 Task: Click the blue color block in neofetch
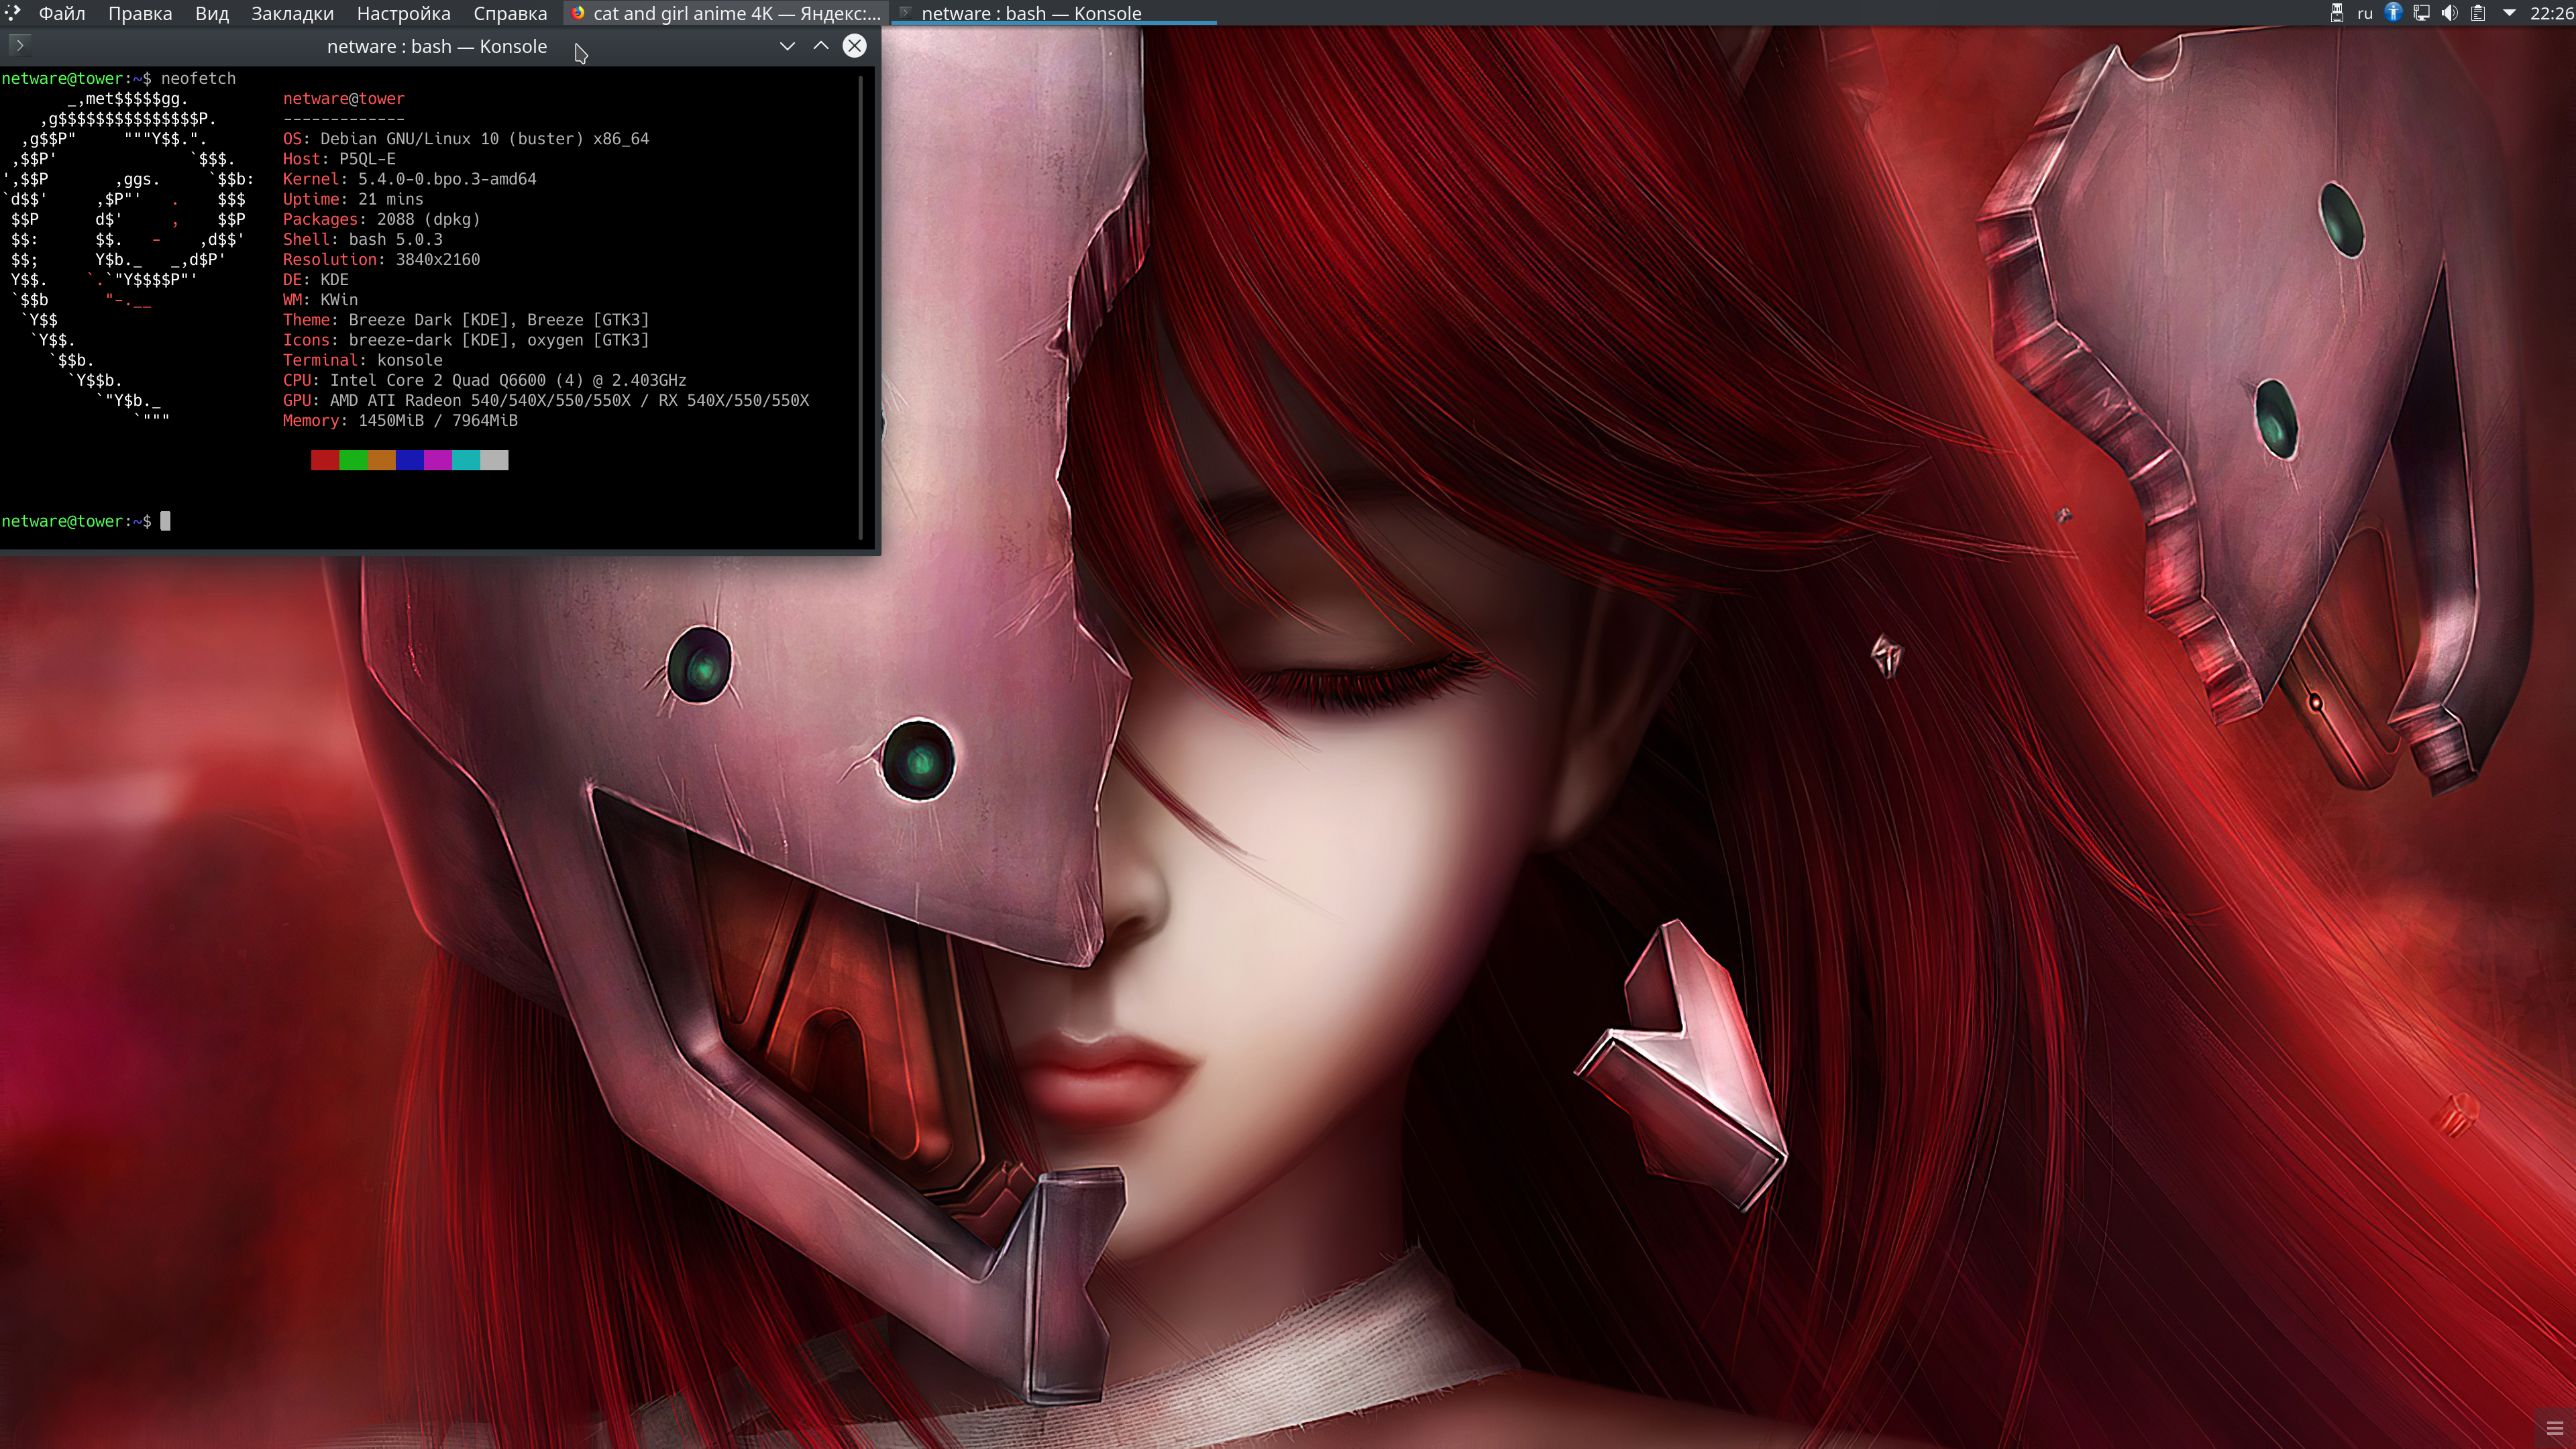point(410,460)
